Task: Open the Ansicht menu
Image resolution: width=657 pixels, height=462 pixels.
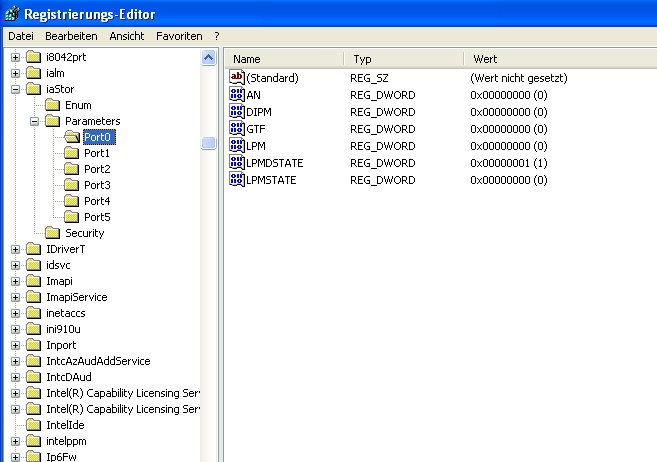Action: coord(127,36)
